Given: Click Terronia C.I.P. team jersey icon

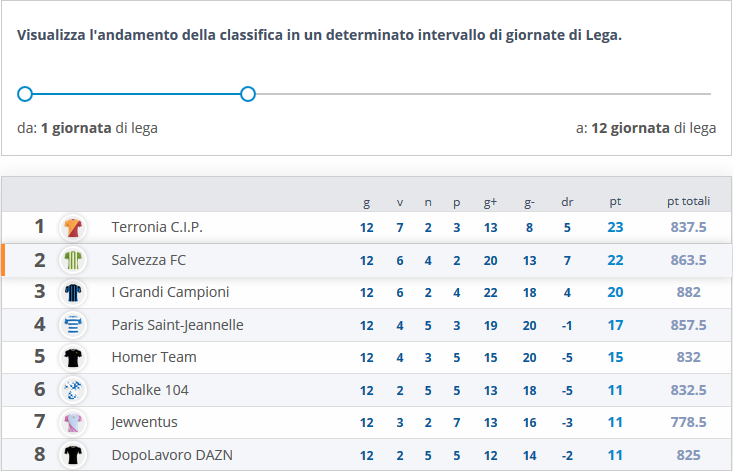Looking at the screenshot, I should (73, 228).
